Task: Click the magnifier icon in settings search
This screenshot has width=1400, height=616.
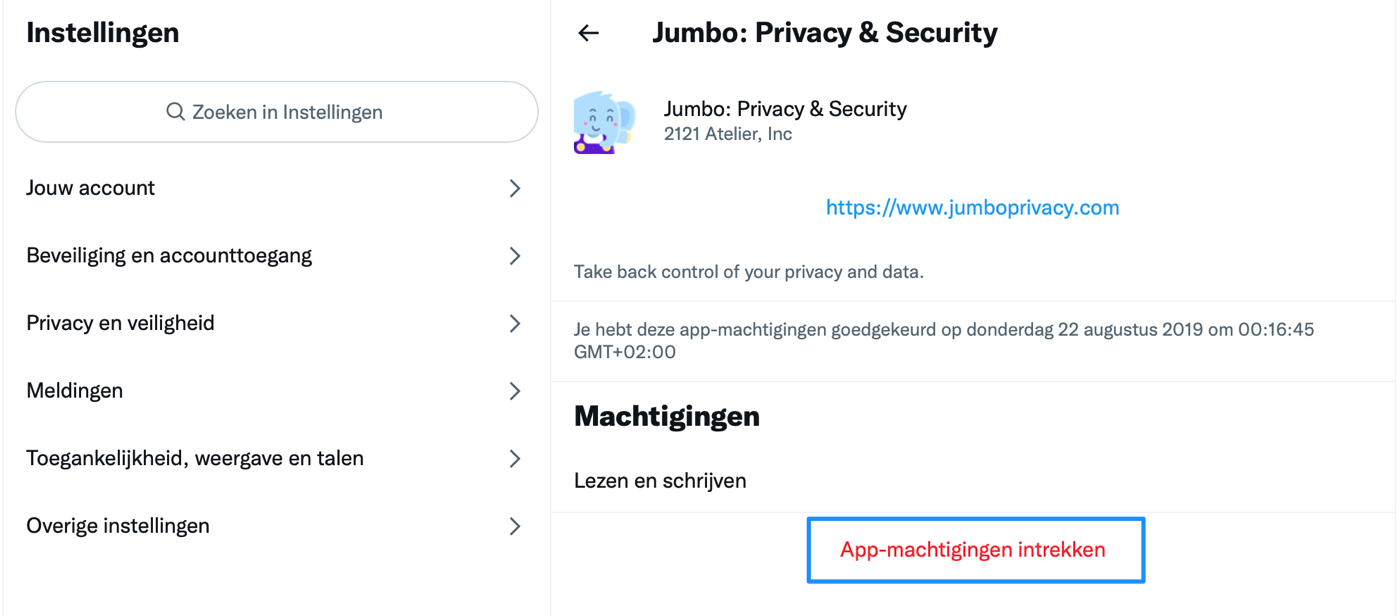Action: click(x=175, y=111)
